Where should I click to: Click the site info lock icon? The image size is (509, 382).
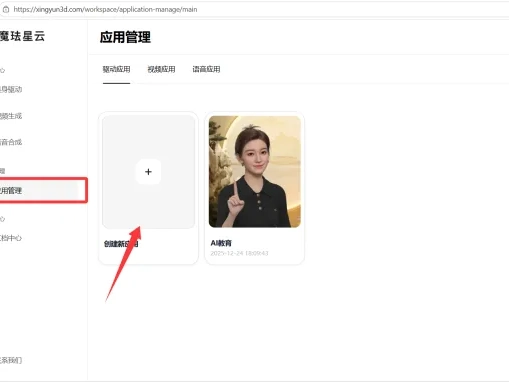click(x=6, y=10)
